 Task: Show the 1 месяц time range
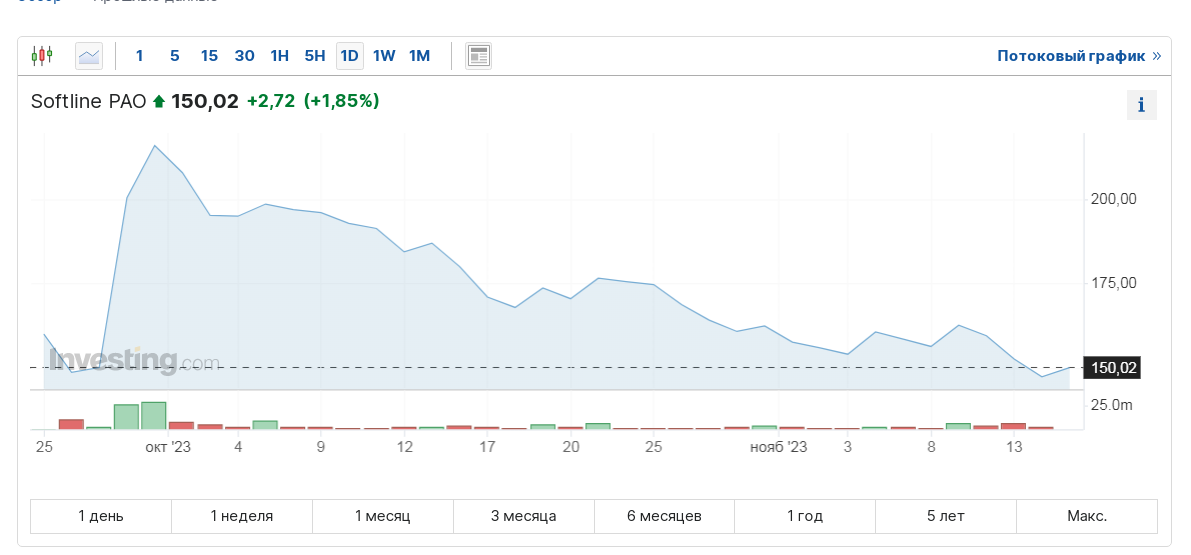point(383,516)
